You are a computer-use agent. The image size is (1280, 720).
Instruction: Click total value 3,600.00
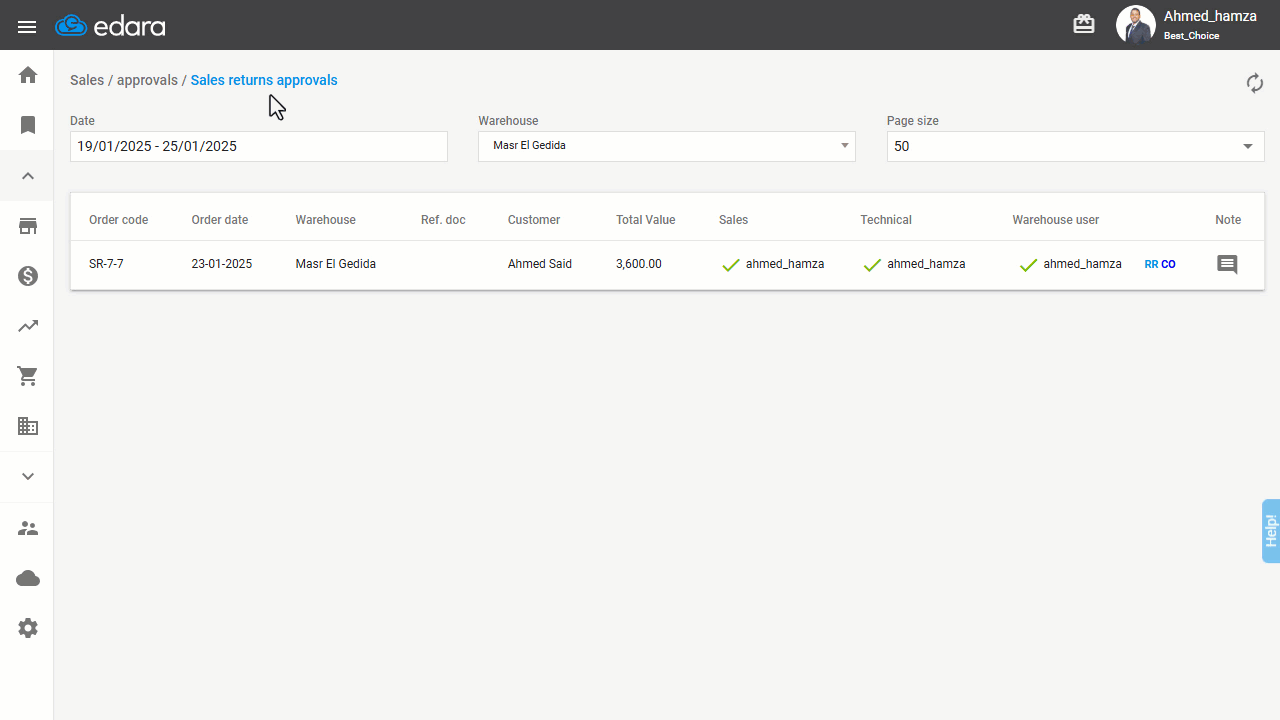click(x=639, y=264)
